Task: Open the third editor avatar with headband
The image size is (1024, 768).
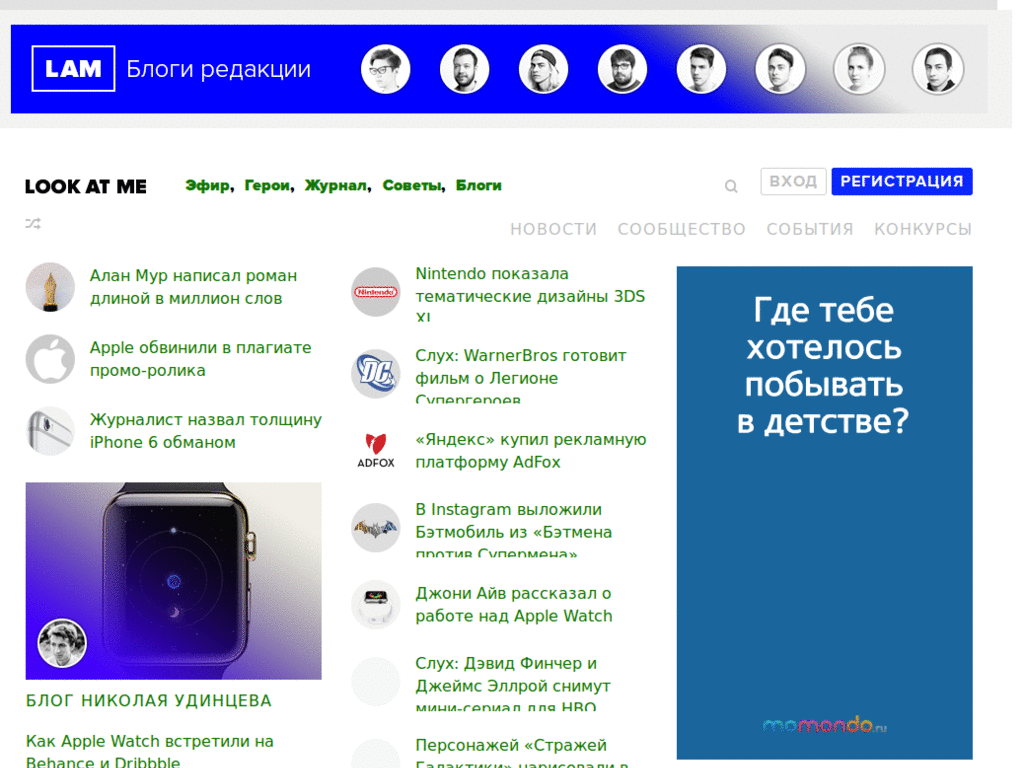Action: (543, 69)
